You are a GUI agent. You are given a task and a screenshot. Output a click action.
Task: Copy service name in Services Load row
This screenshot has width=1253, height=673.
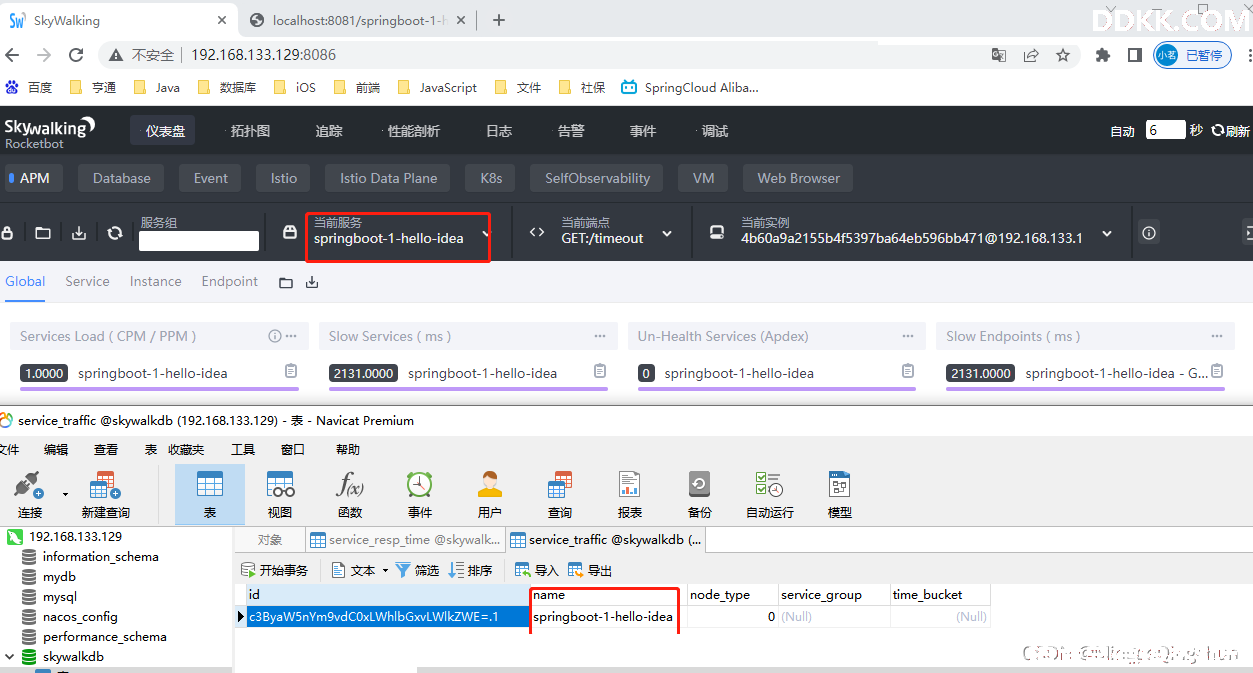(x=291, y=371)
